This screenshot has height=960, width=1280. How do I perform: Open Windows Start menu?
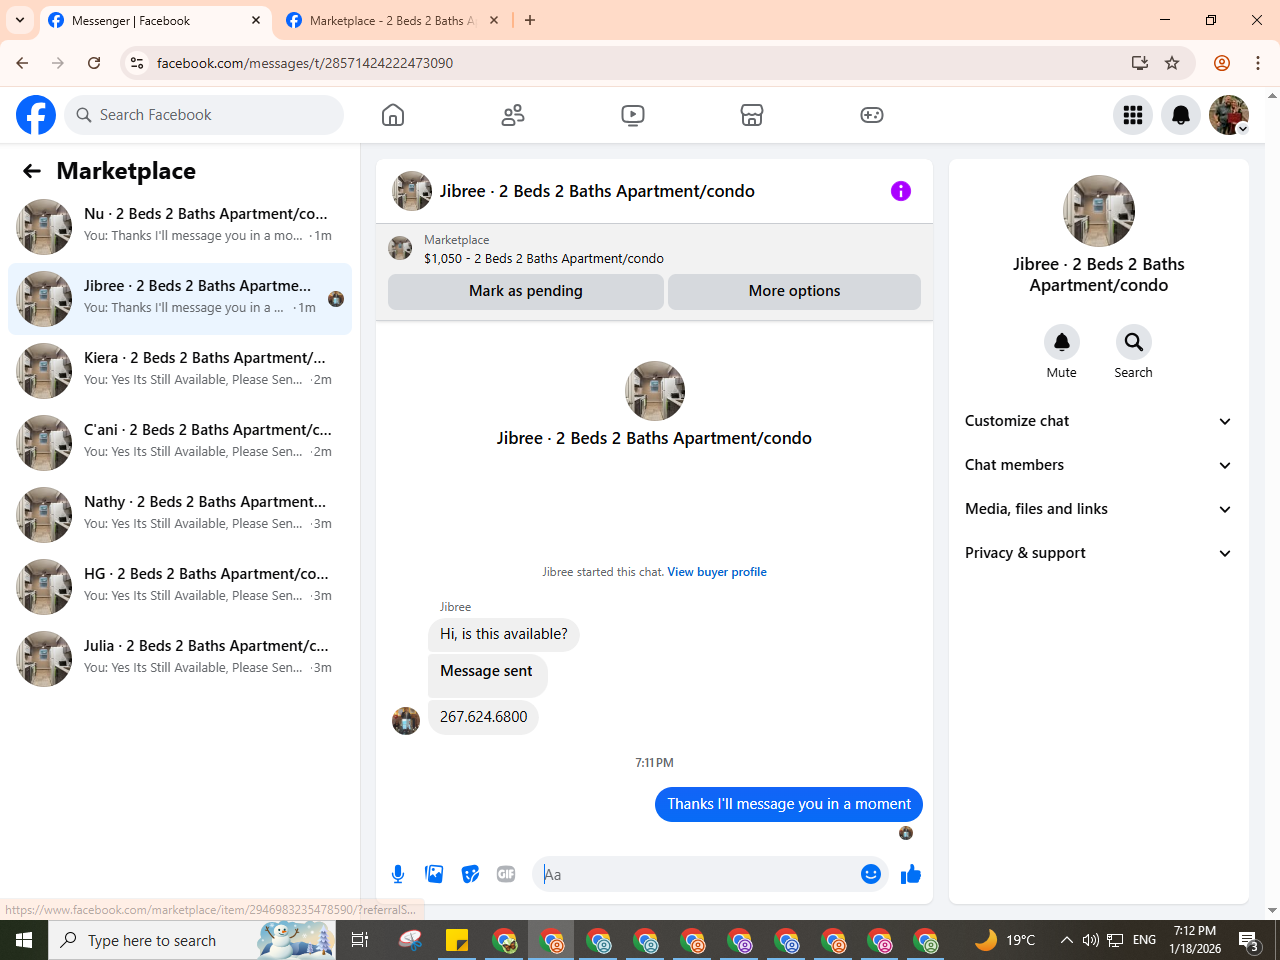[x=24, y=940]
